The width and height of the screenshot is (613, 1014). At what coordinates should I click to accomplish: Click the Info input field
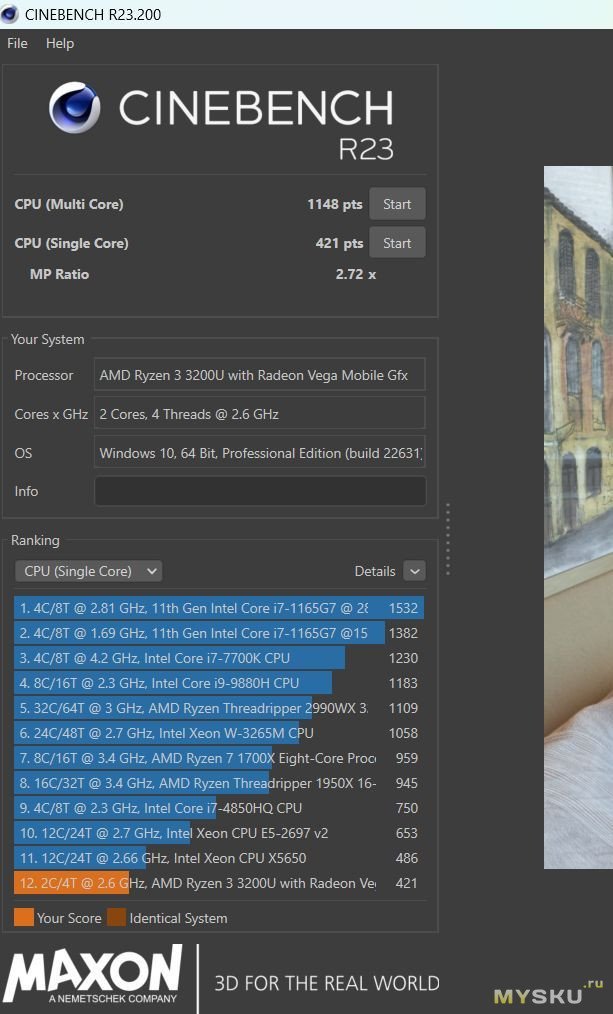[x=260, y=491]
